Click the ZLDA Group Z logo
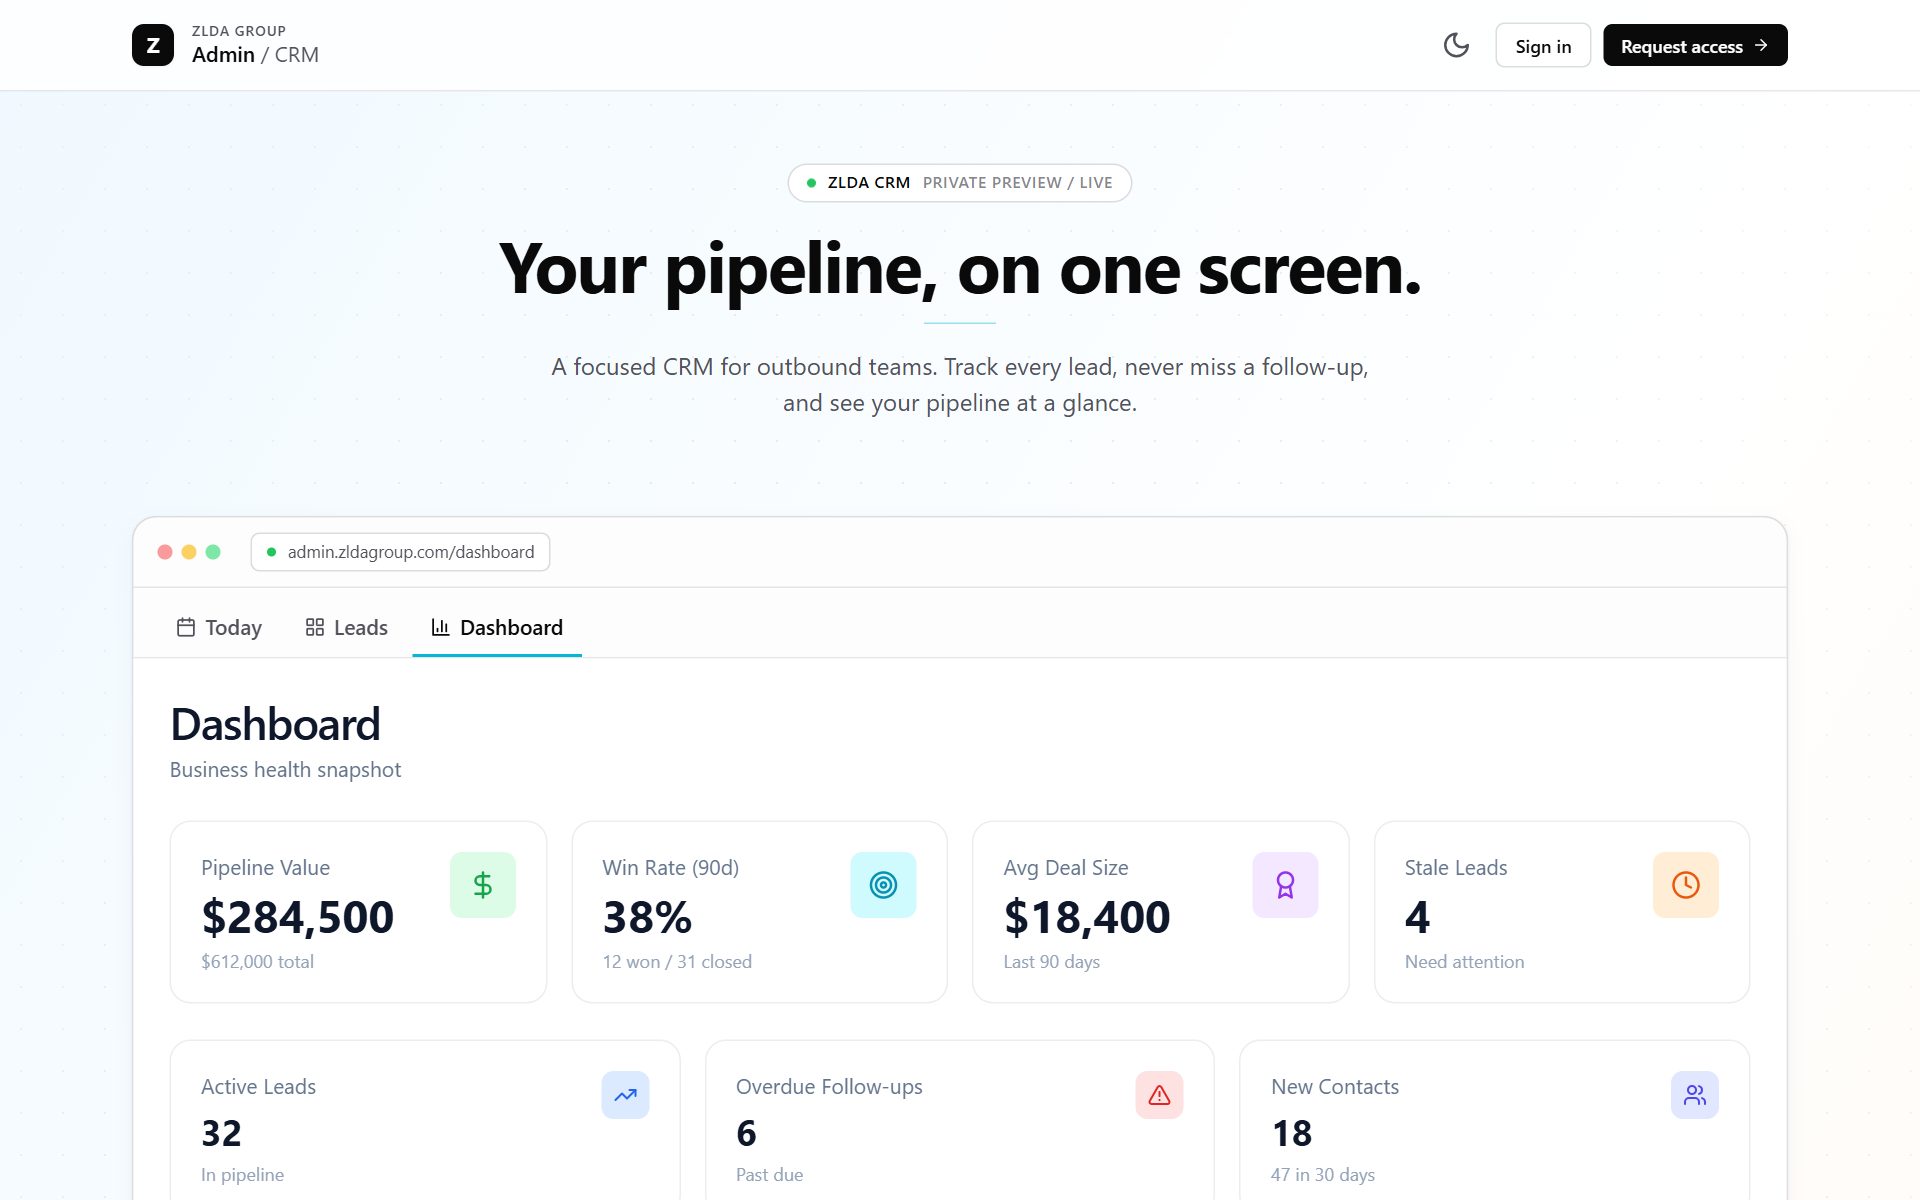Viewport: 1920px width, 1200px height. click(153, 45)
